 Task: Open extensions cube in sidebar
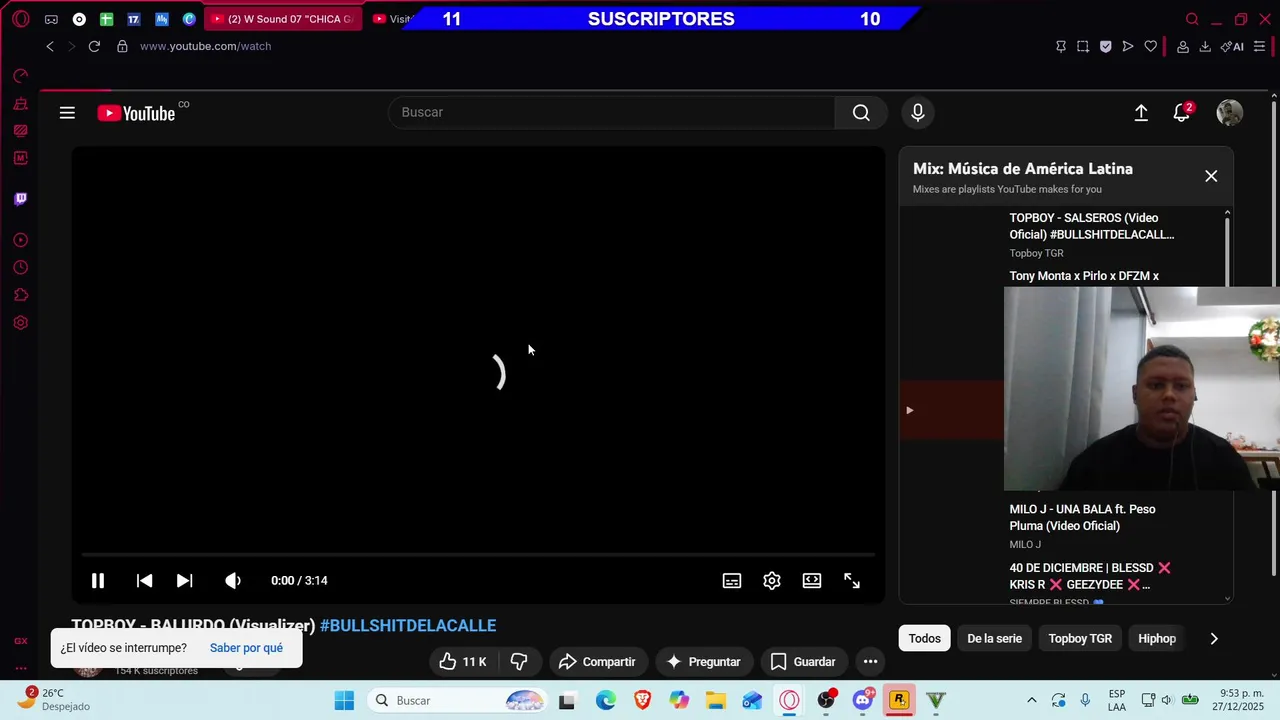pos(20,295)
